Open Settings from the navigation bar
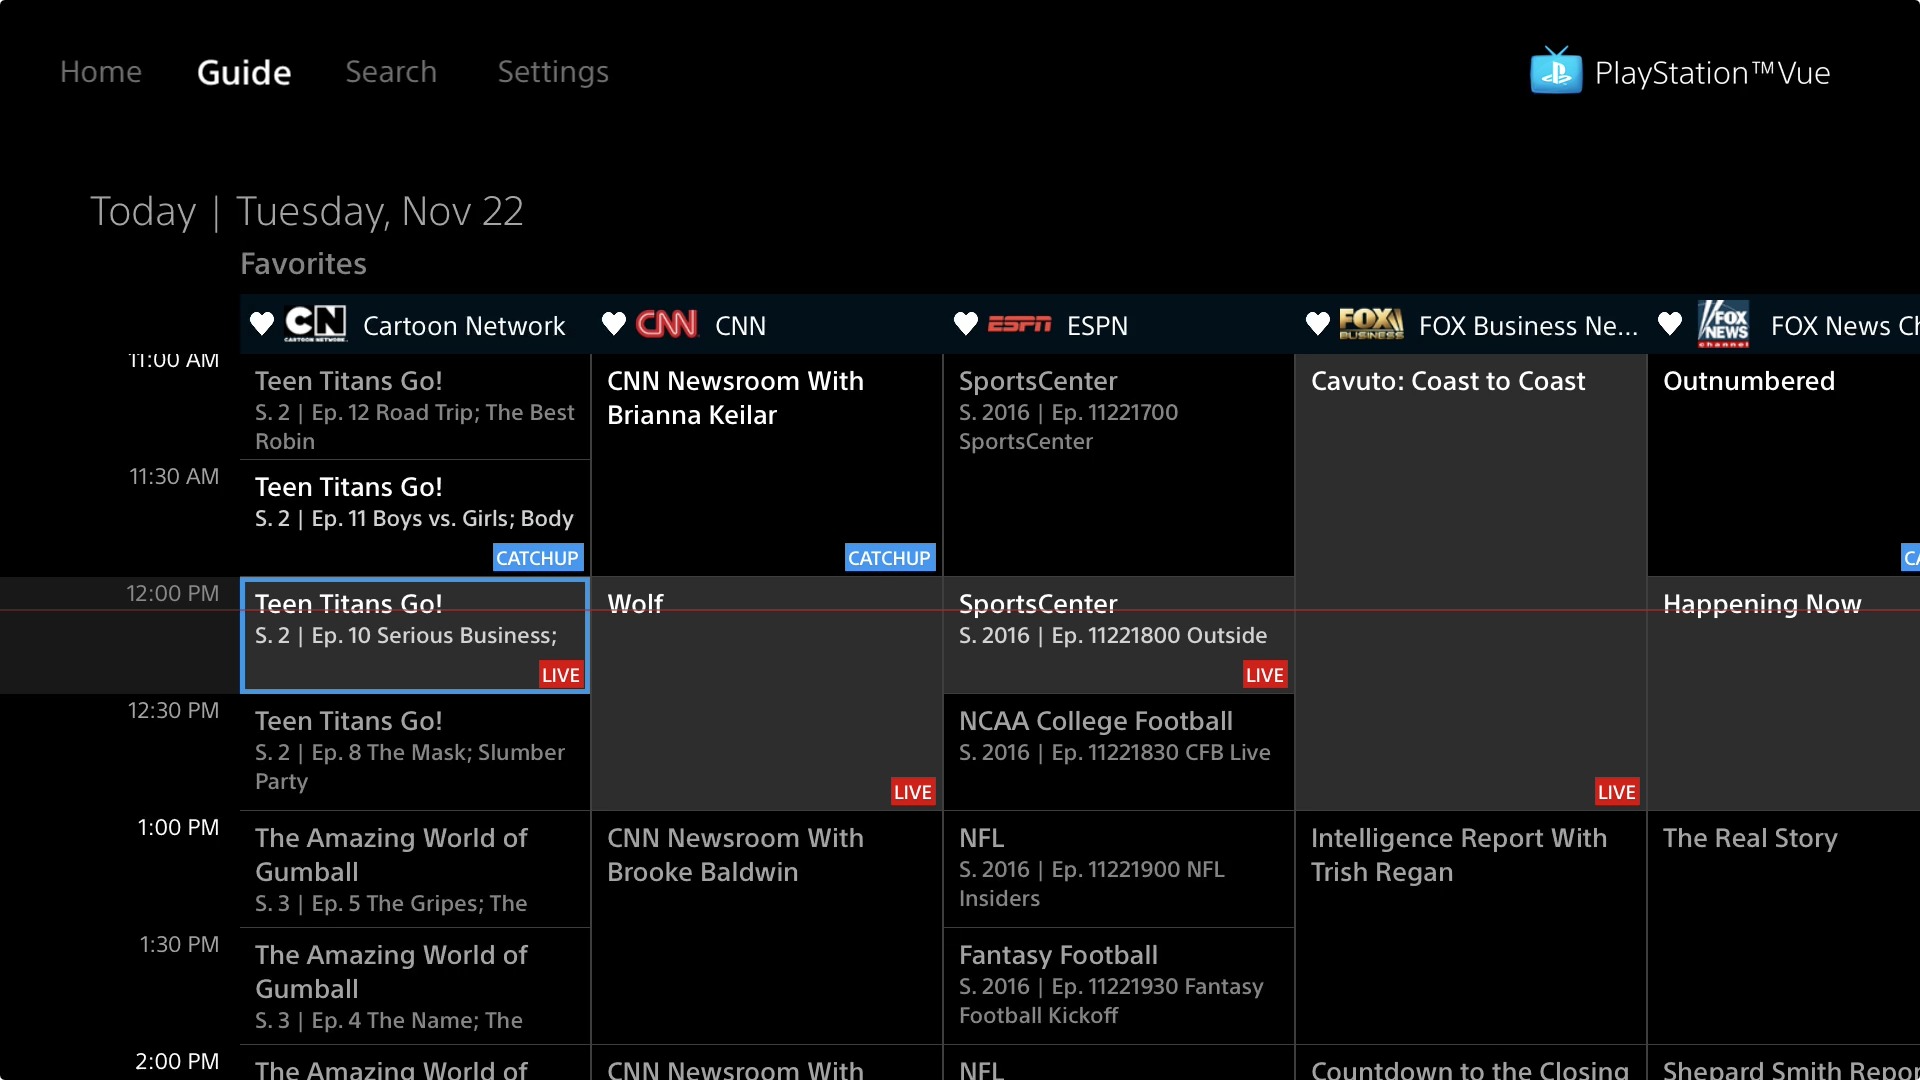 (x=553, y=70)
